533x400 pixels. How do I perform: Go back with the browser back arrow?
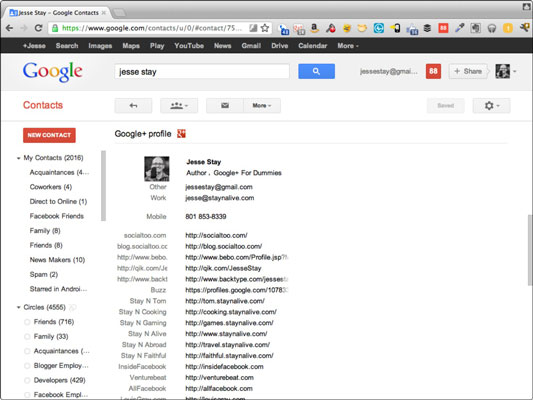tap(9, 28)
